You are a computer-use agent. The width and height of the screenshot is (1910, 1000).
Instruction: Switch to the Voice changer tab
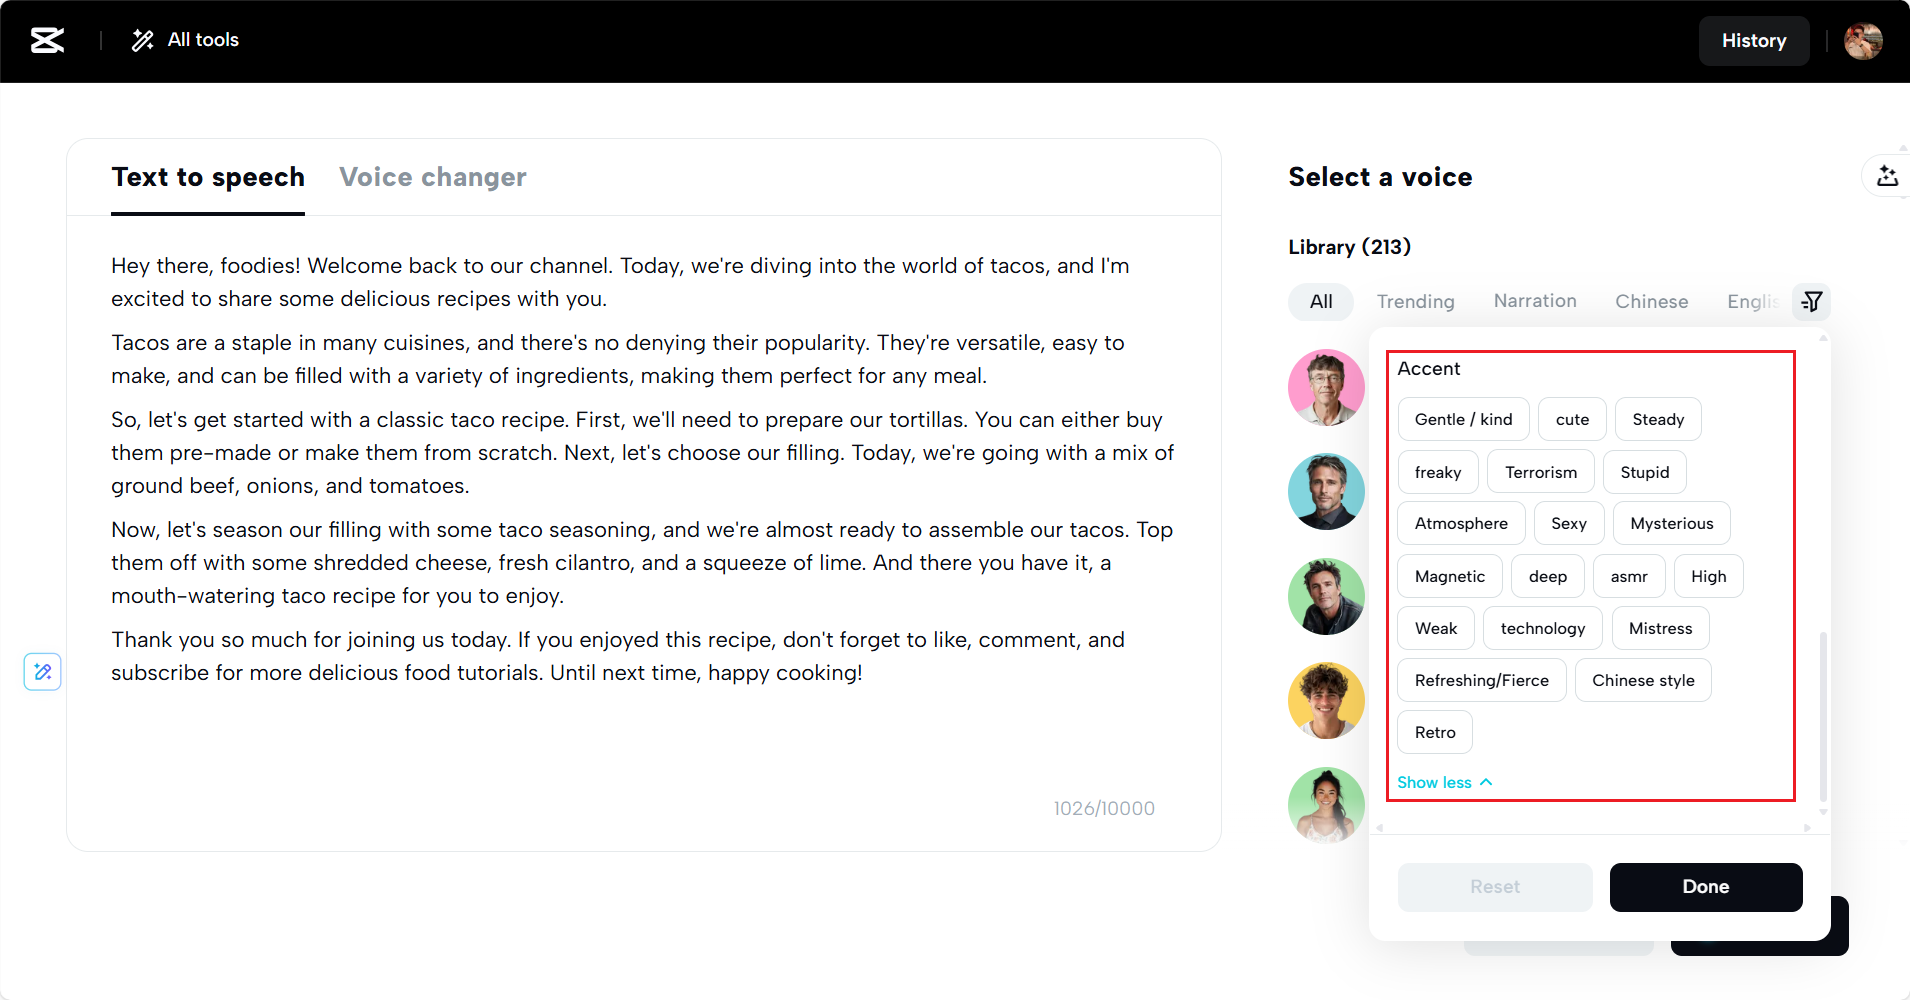tap(432, 177)
